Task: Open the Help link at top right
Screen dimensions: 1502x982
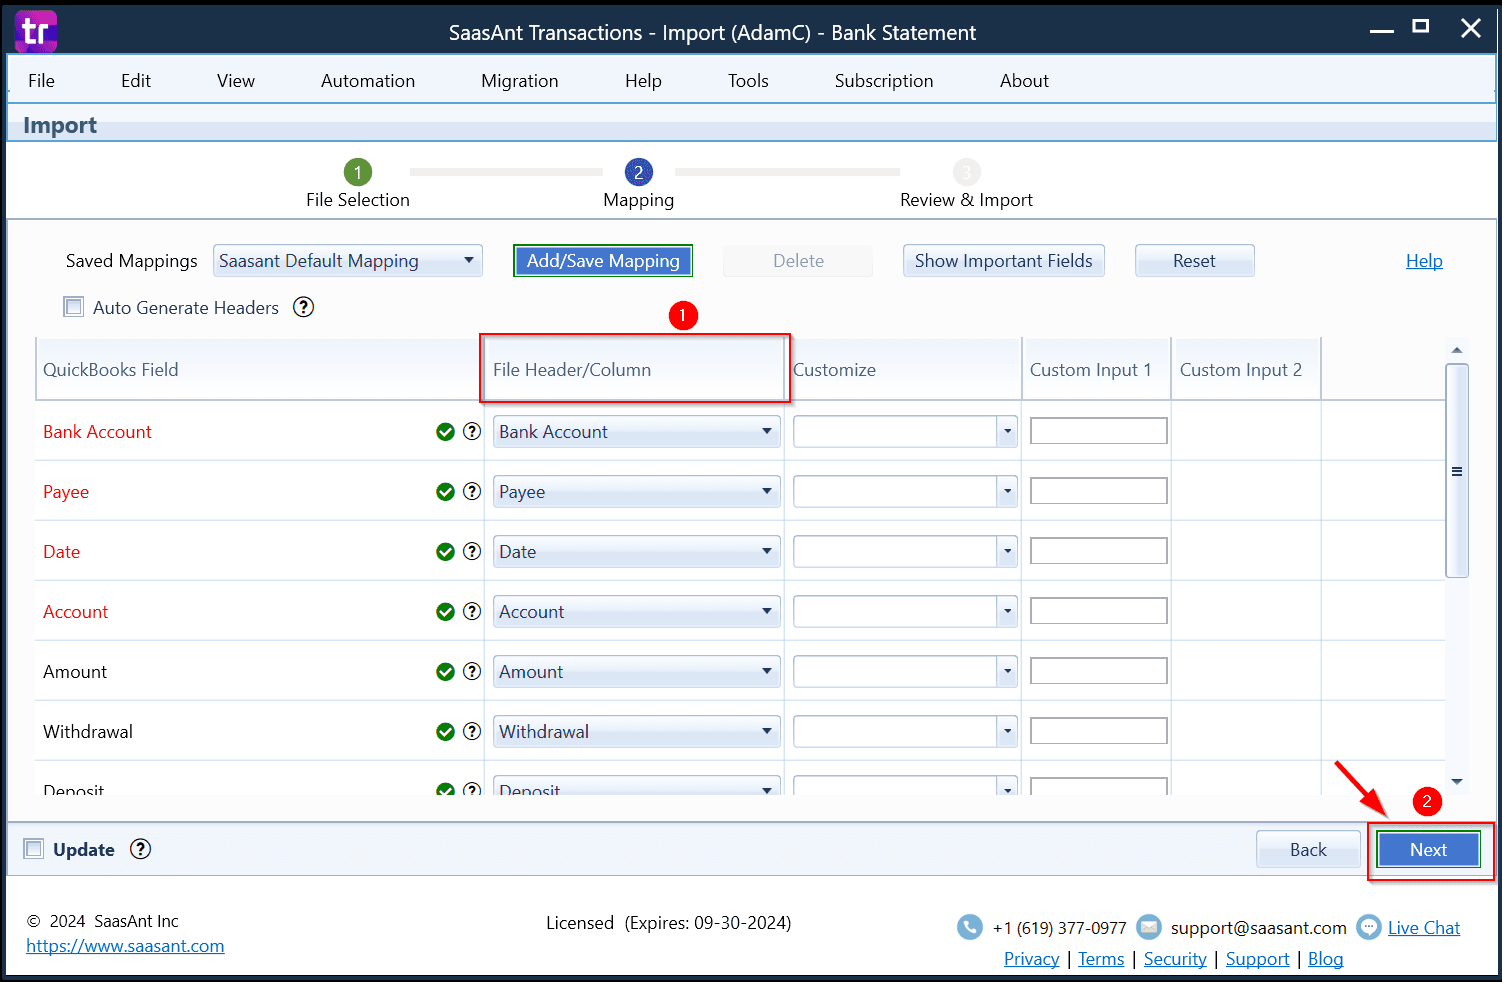Action: pos(1424,261)
